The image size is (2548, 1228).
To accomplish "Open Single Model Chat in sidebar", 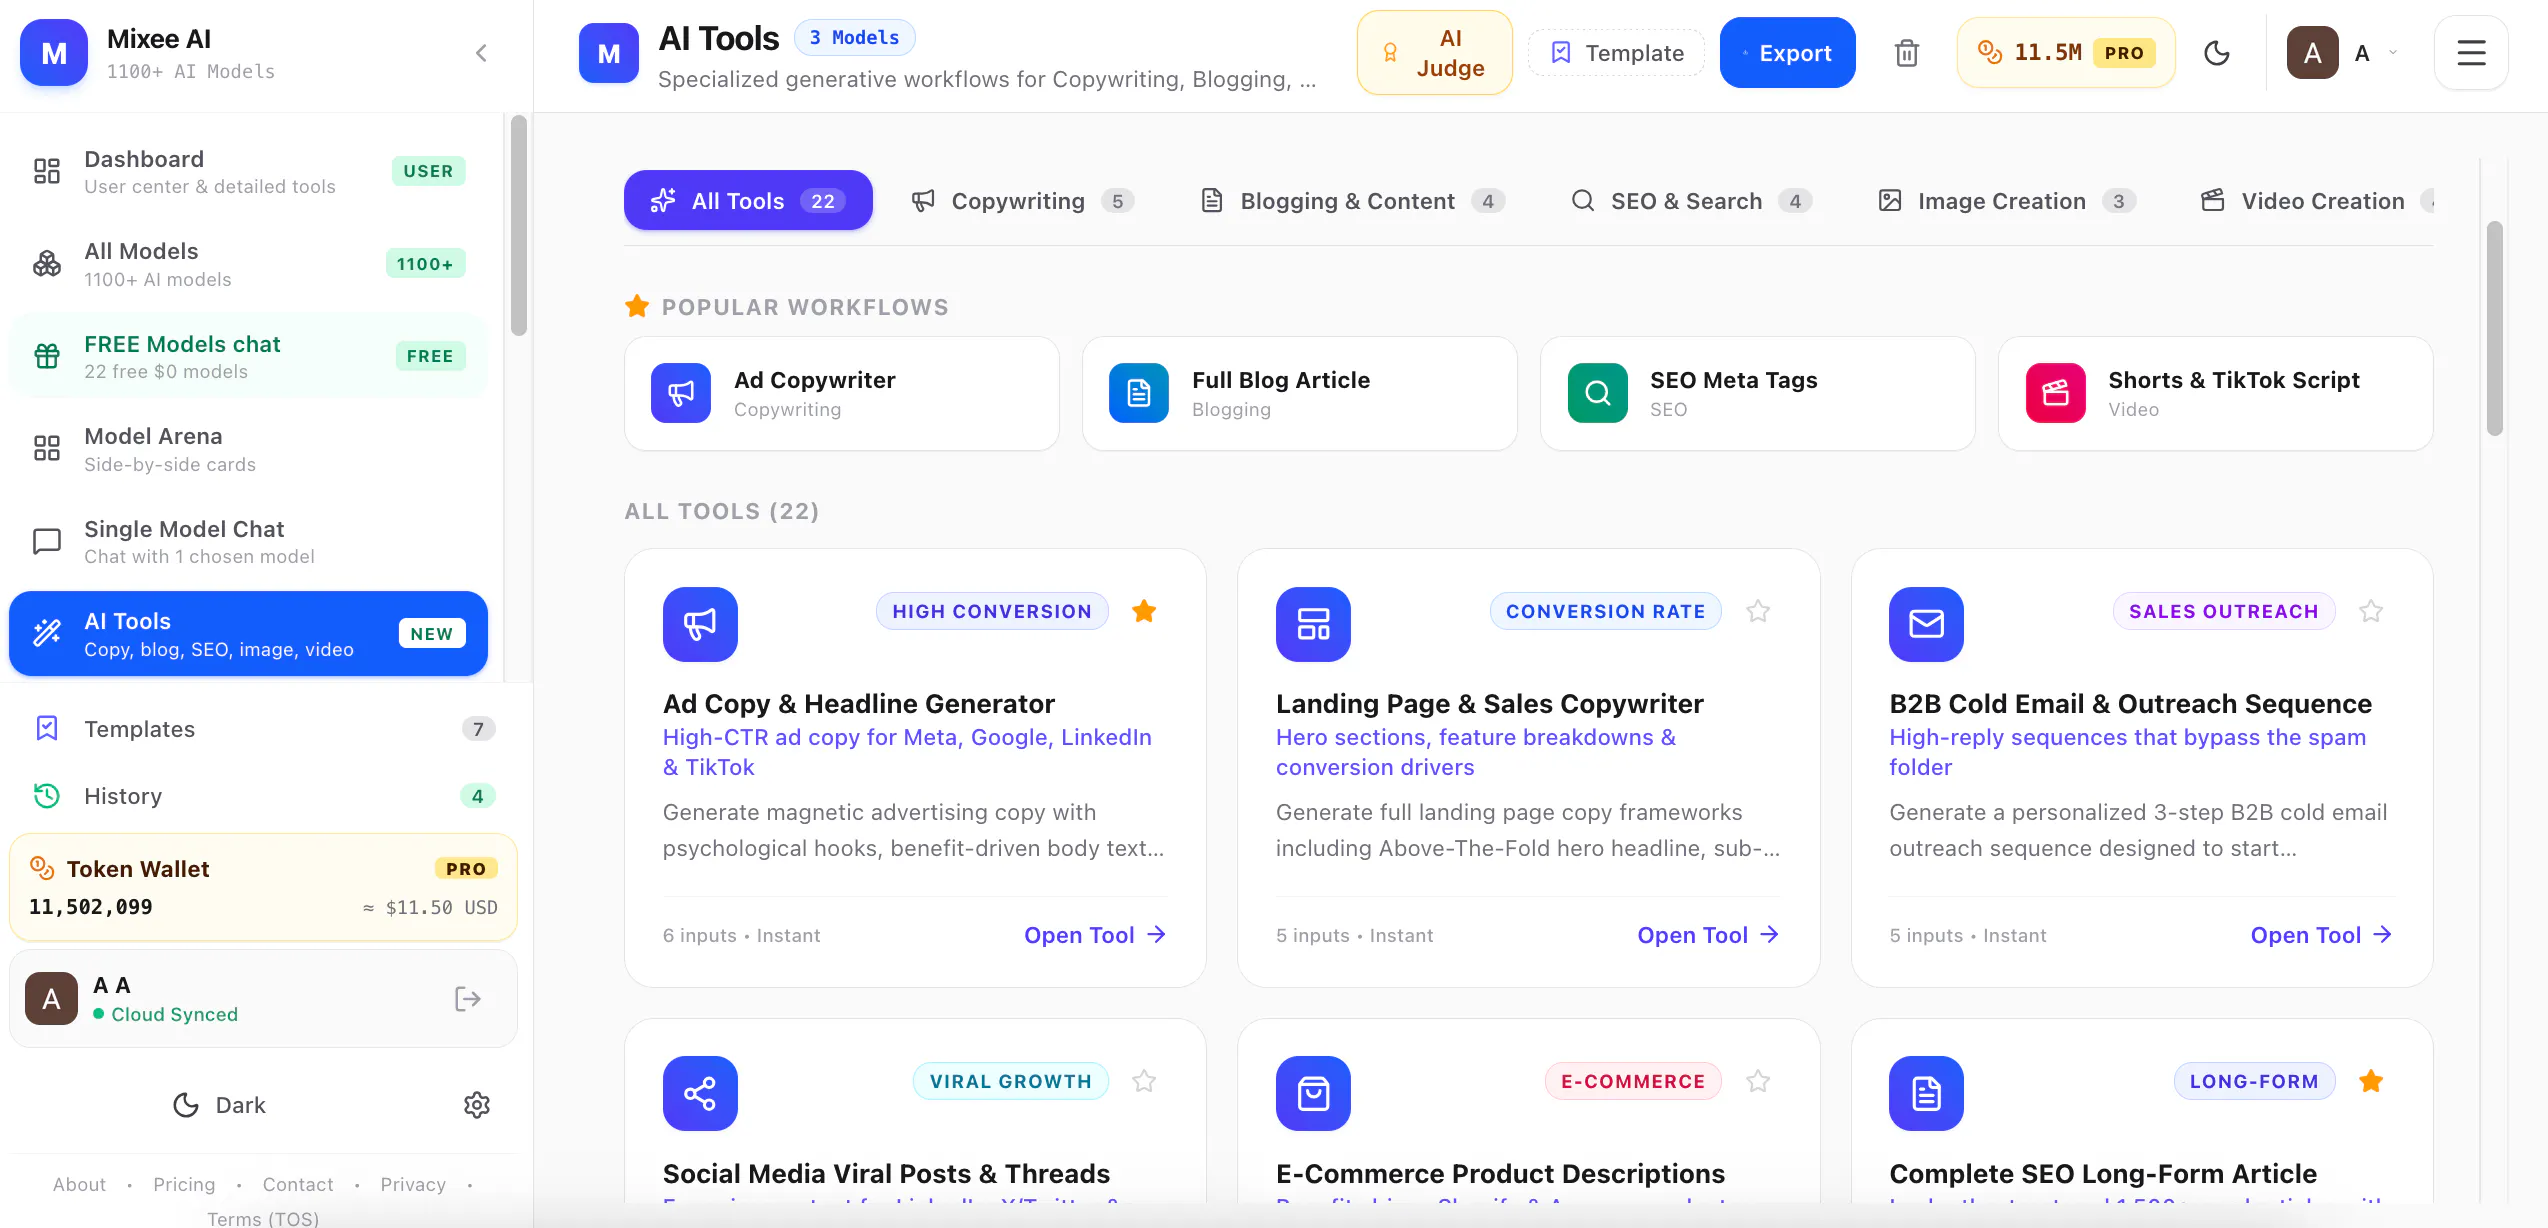I will [248, 542].
